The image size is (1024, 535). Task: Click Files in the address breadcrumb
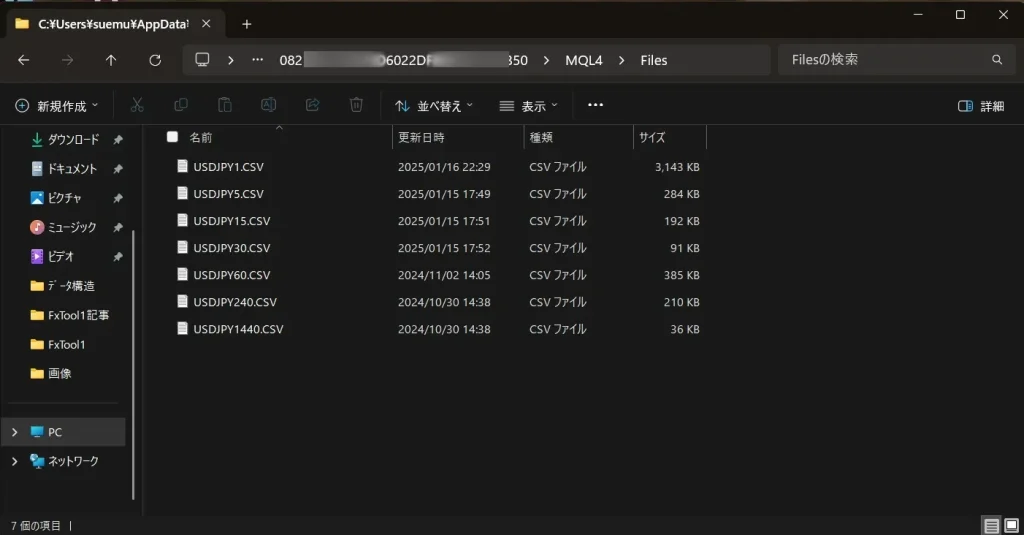click(x=654, y=60)
